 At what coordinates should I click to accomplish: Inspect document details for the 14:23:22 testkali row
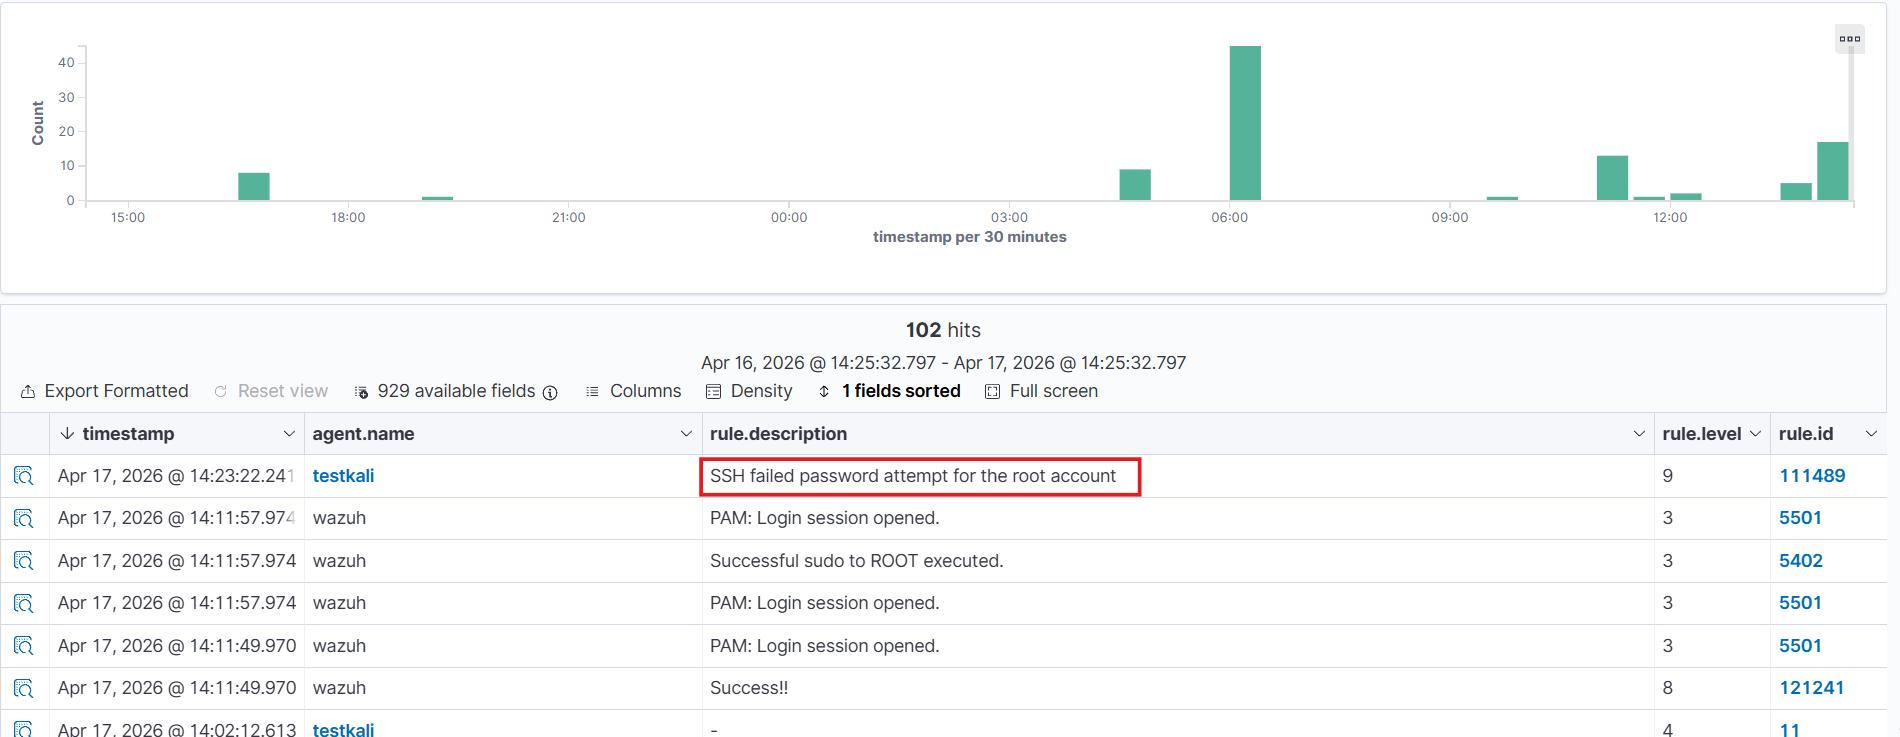[24, 476]
